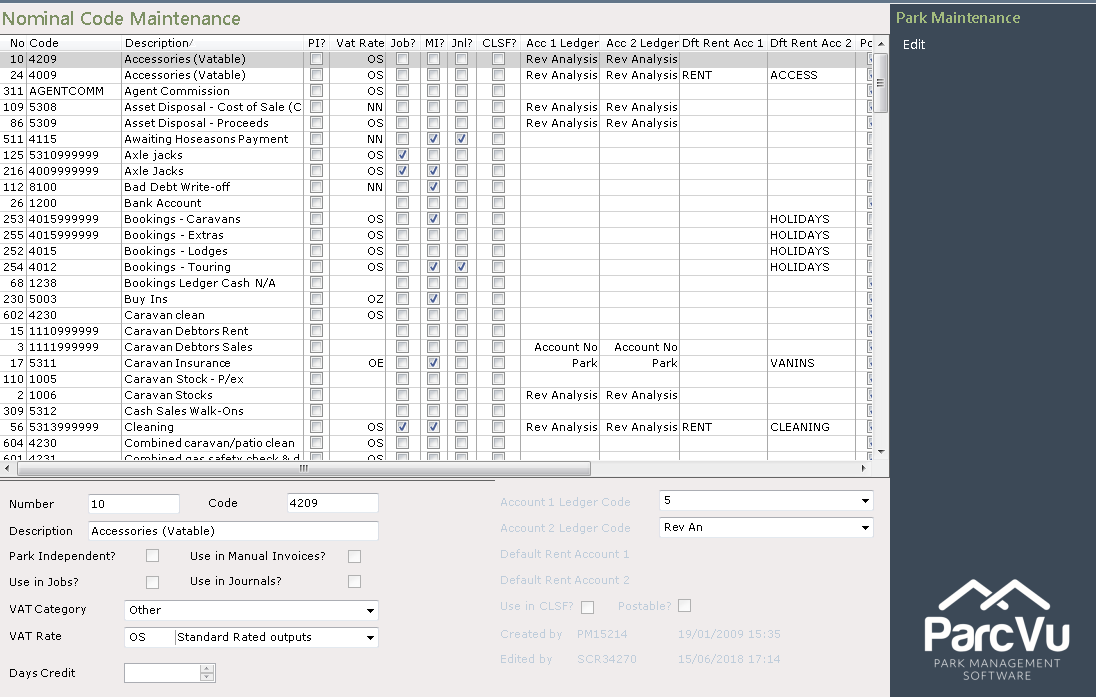Click the ParcVu logo
Screen dimensions: 1096x697
(997, 629)
